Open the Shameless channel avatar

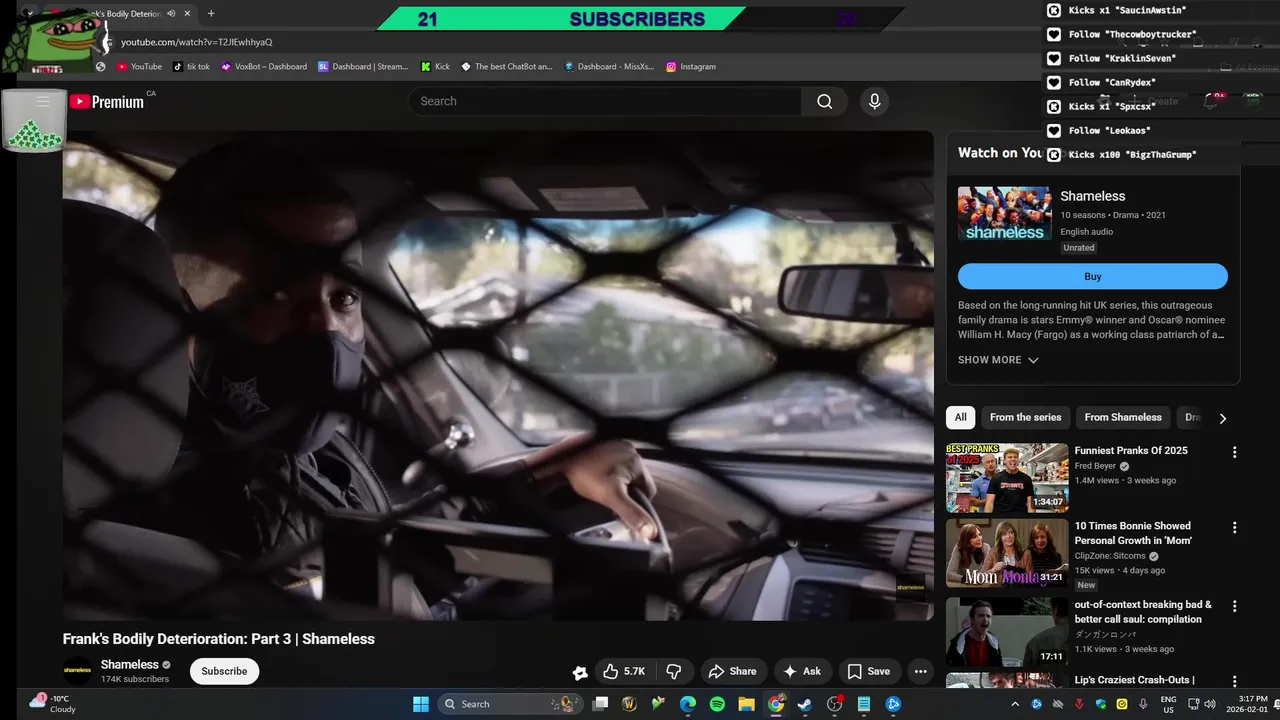pos(77,671)
